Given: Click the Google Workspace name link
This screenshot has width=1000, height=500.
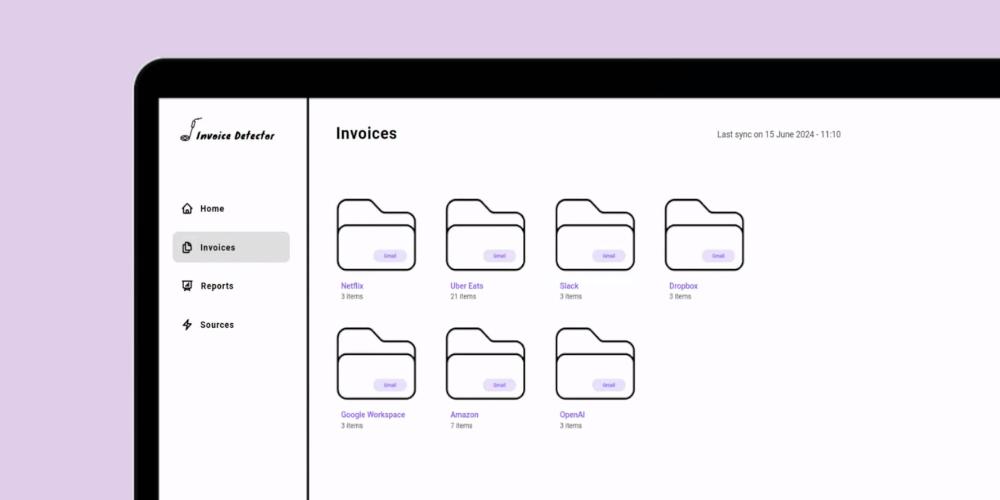Looking at the screenshot, I should [x=373, y=415].
